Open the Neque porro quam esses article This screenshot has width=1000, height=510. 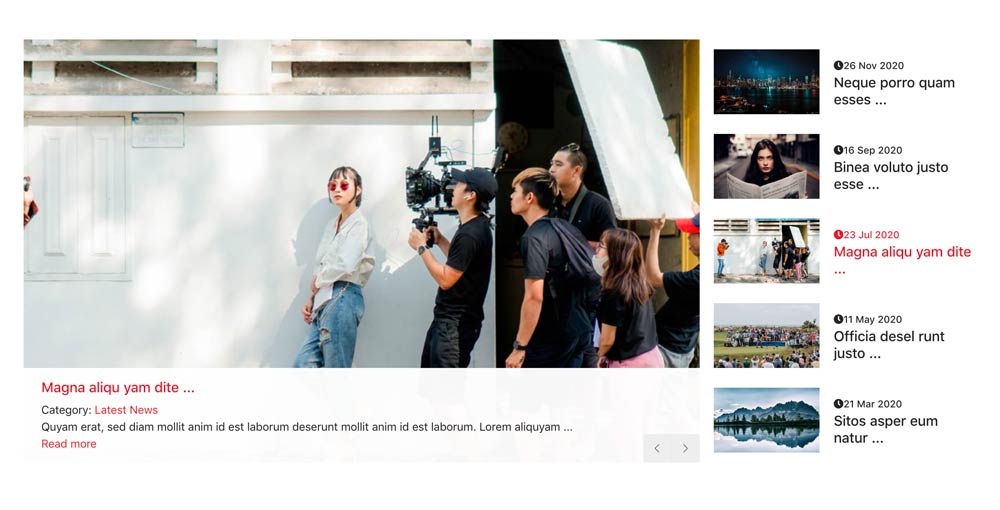[893, 91]
